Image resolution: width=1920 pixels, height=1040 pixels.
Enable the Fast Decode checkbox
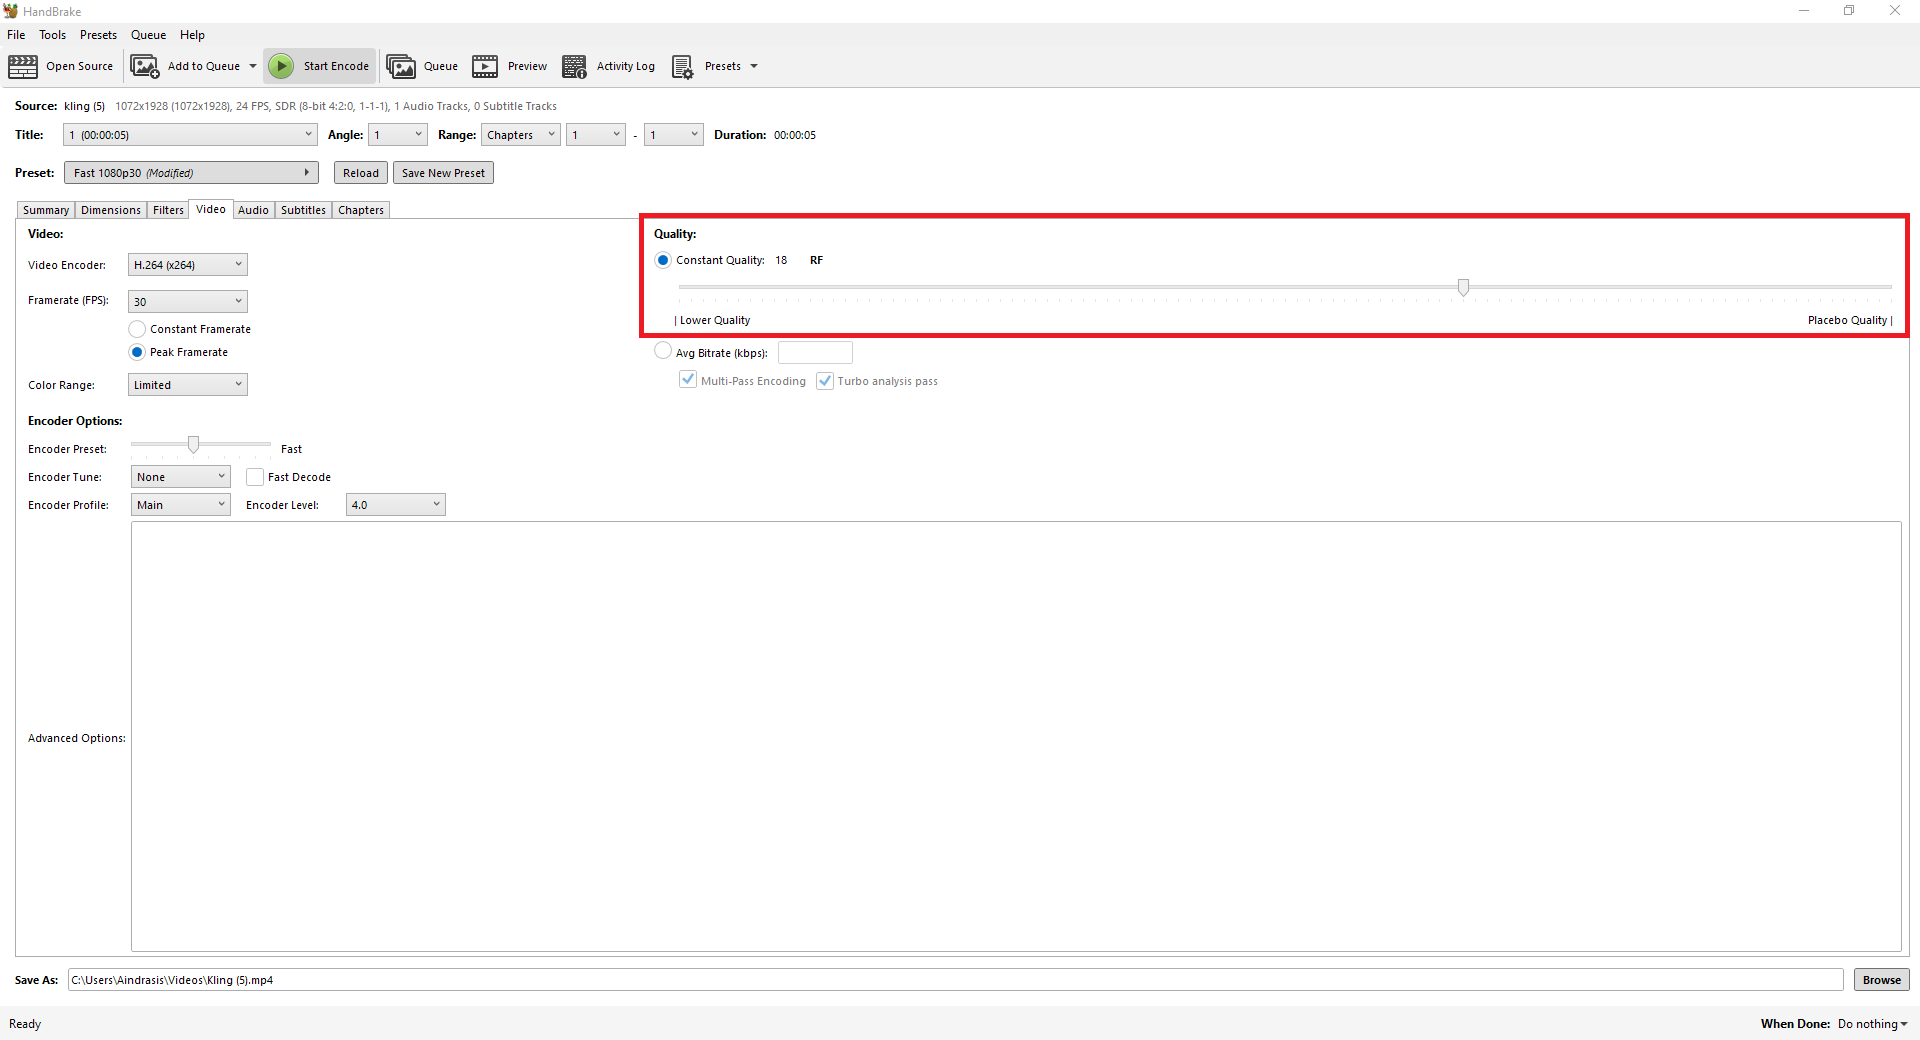(x=255, y=477)
